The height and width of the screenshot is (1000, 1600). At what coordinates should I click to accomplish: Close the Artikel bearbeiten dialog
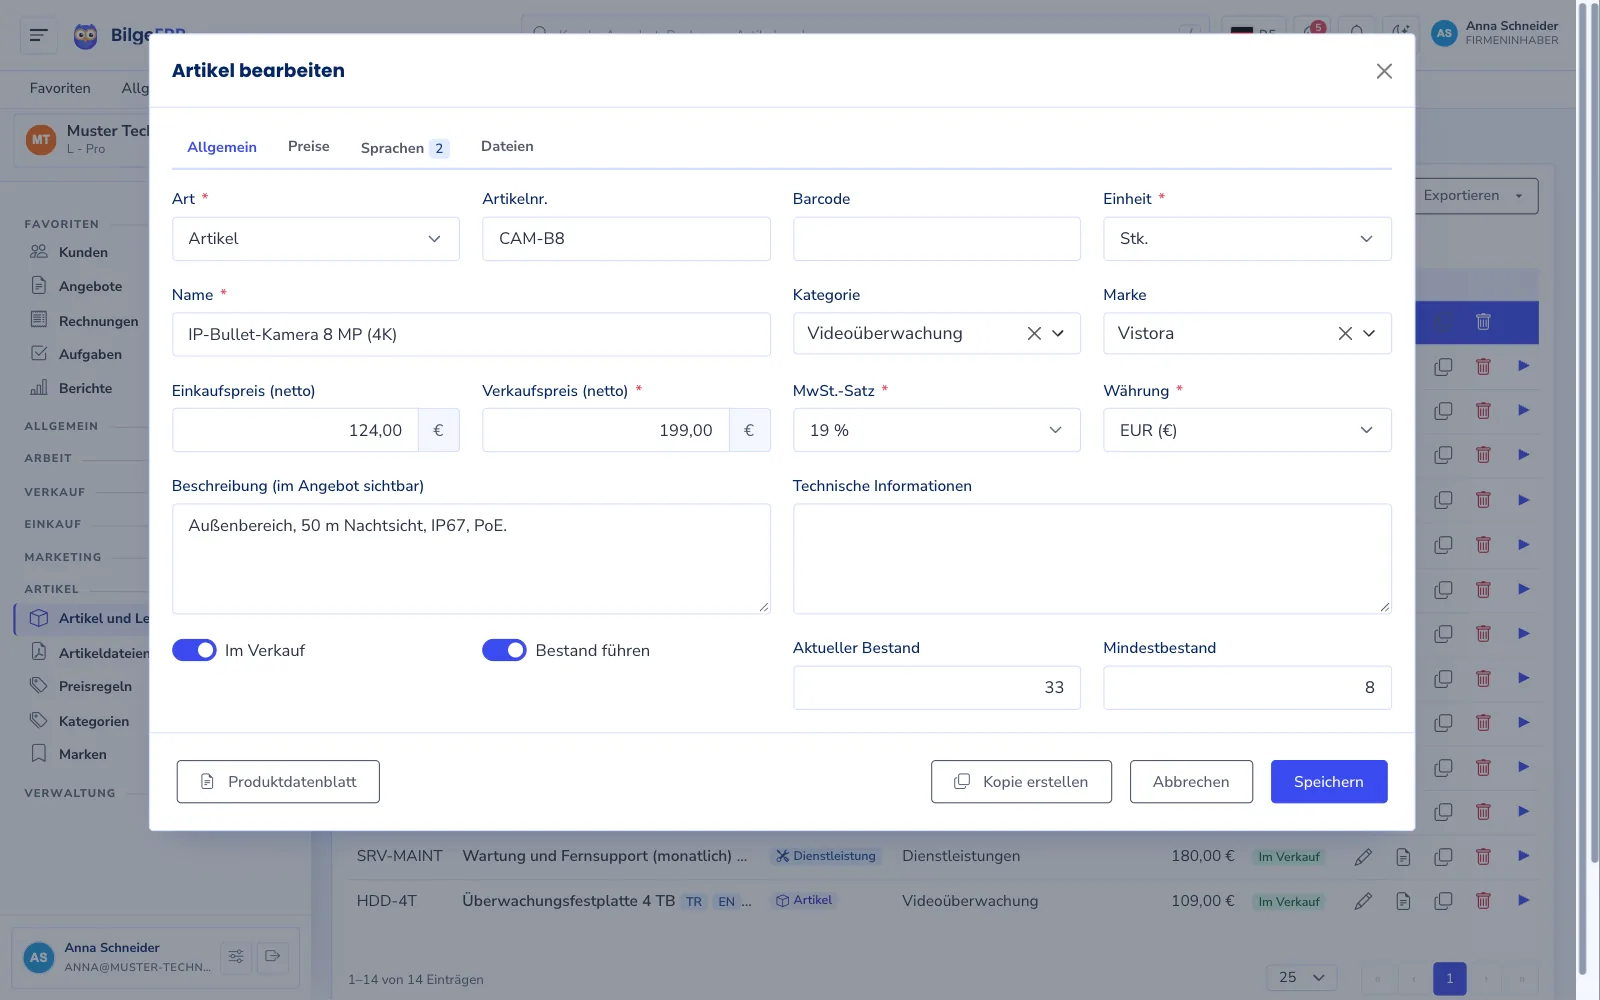coord(1384,71)
